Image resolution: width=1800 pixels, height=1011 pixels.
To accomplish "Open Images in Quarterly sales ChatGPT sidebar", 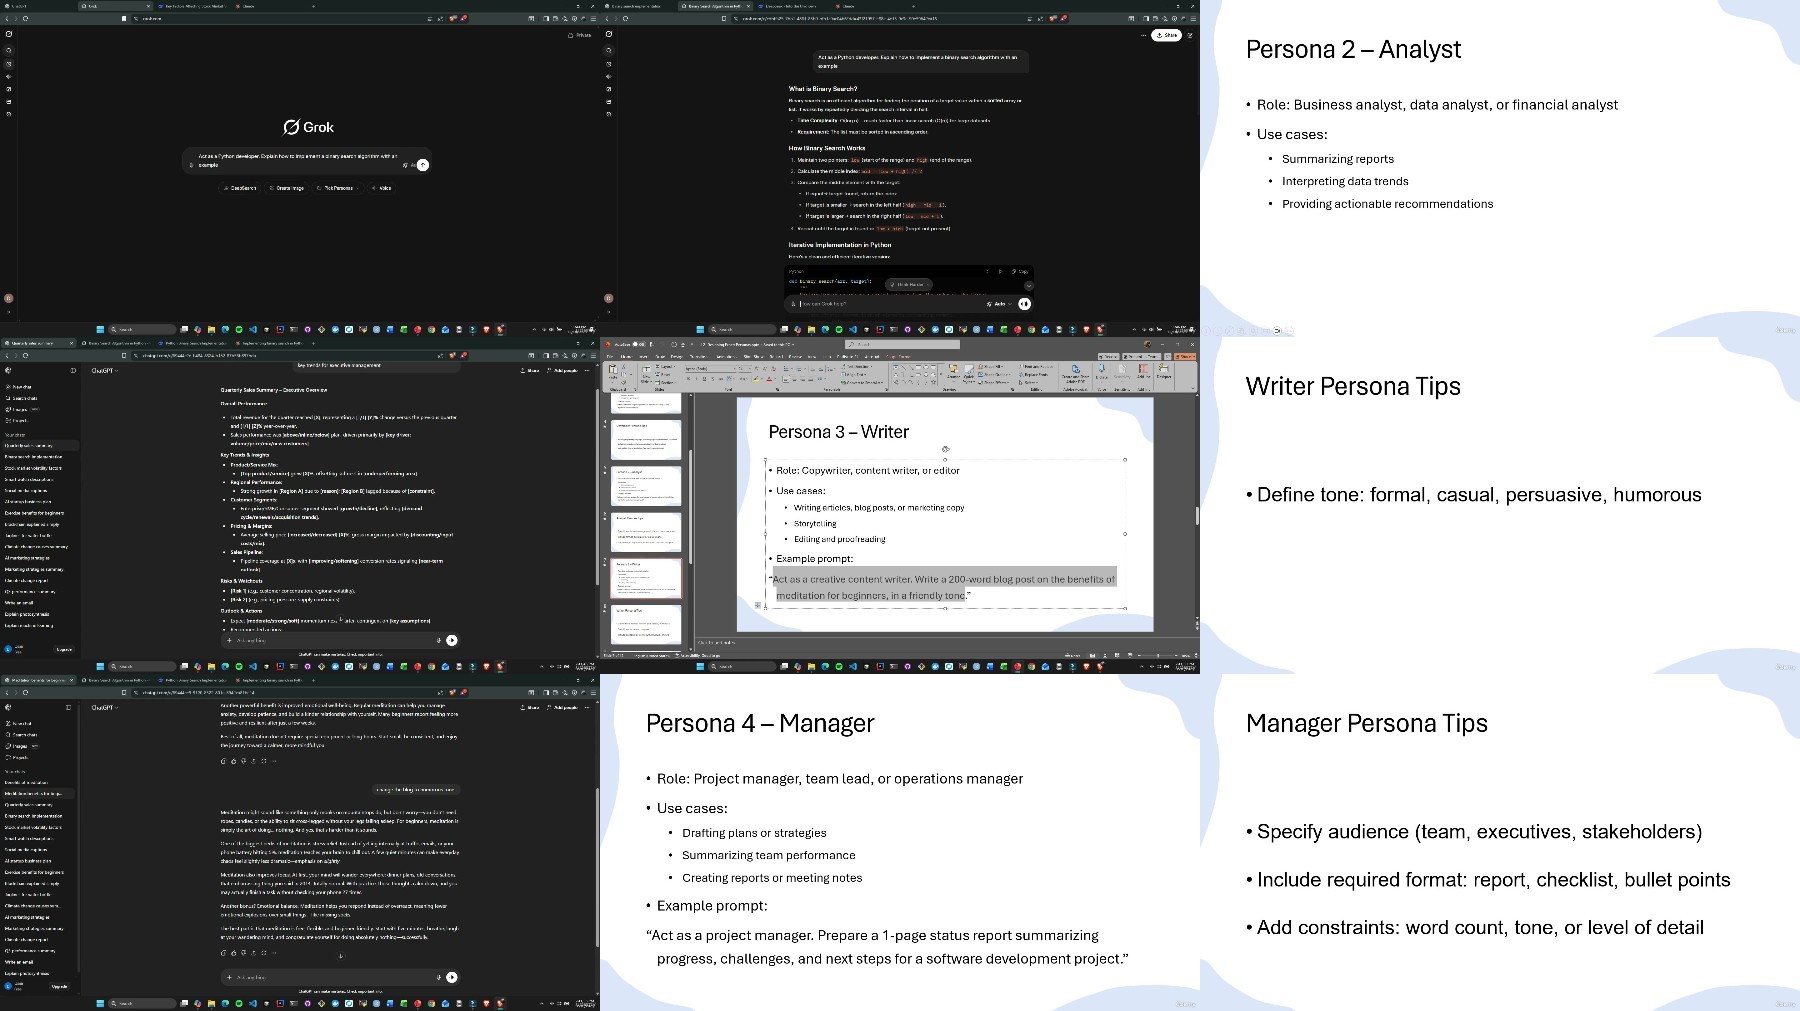I will pyautogui.click(x=22, y=409).
